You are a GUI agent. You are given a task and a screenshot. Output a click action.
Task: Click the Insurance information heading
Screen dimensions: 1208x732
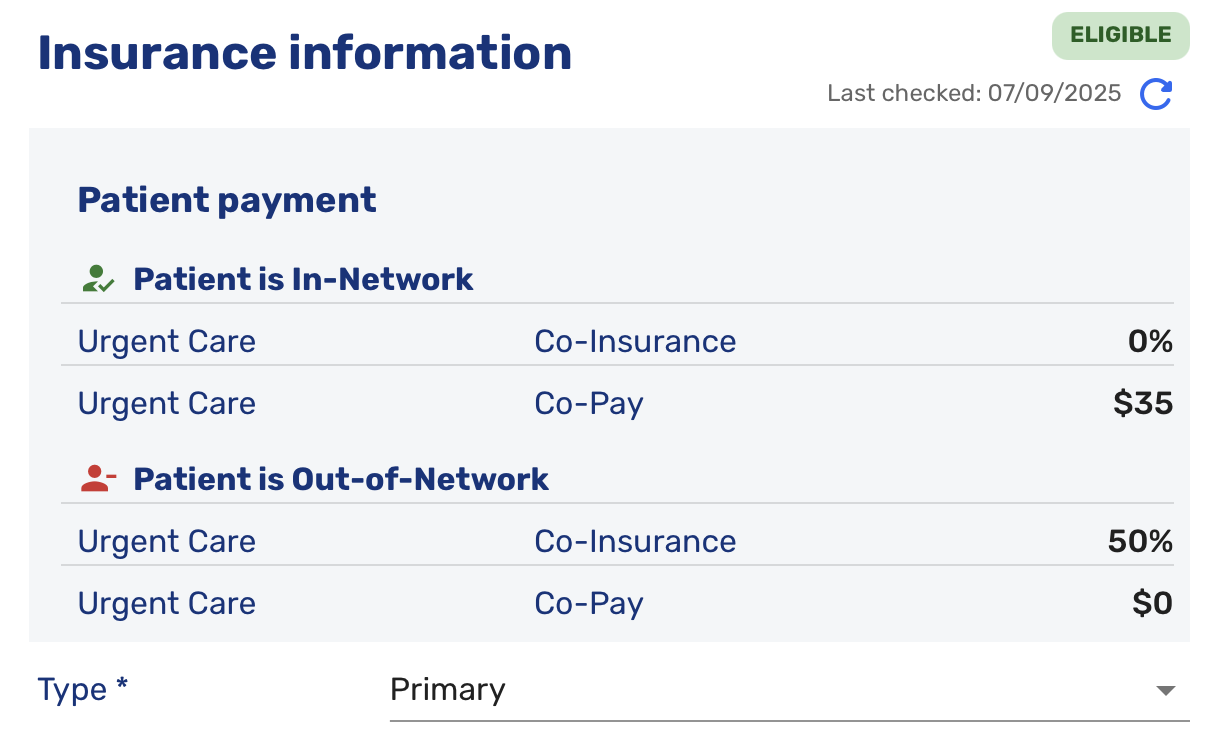point(304,51)
